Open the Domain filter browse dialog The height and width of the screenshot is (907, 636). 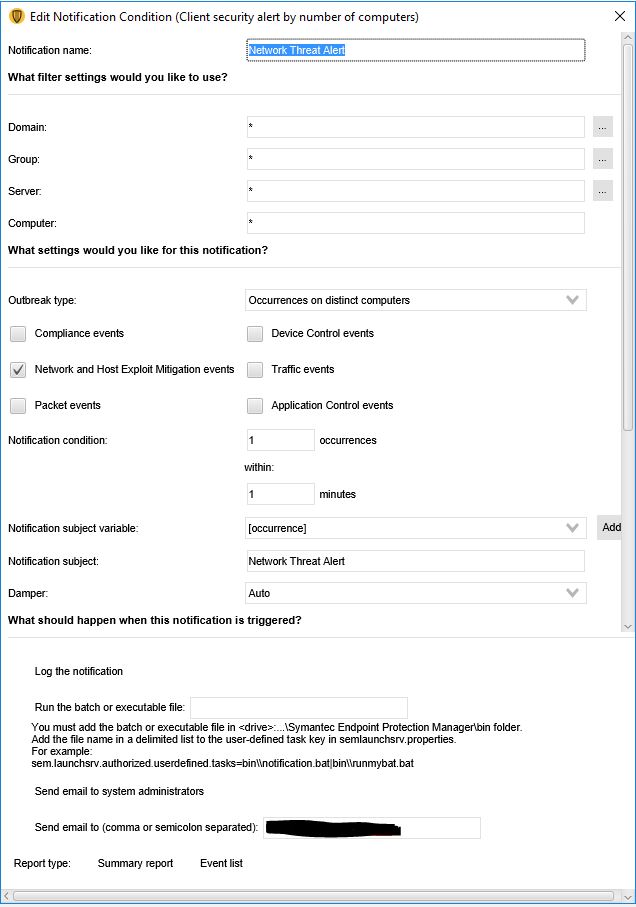pos(602,126)
